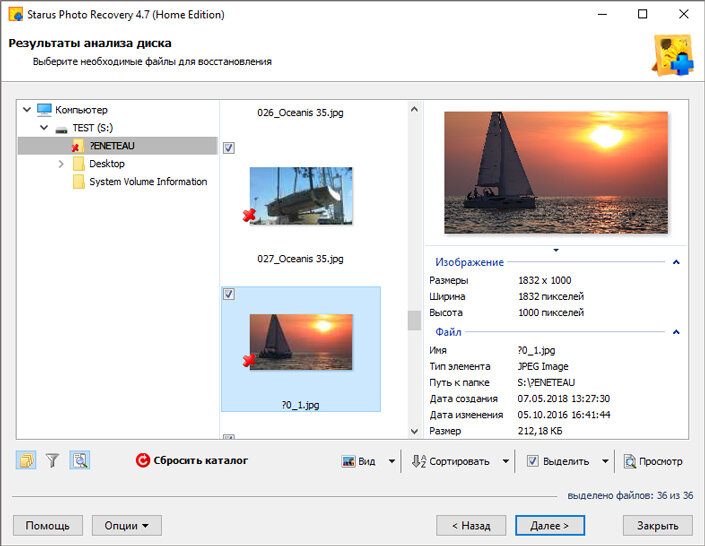This screenshot has width=705, height=546.
Task: Click the file list scroll up arrow
Action: [414, 109]
